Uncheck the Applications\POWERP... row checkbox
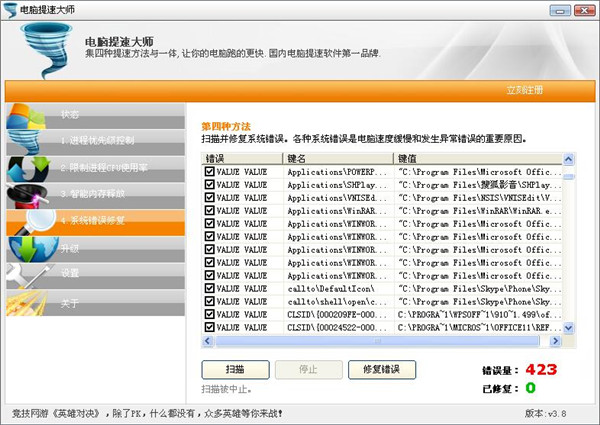The image size is (600, 425). point(209,171)
